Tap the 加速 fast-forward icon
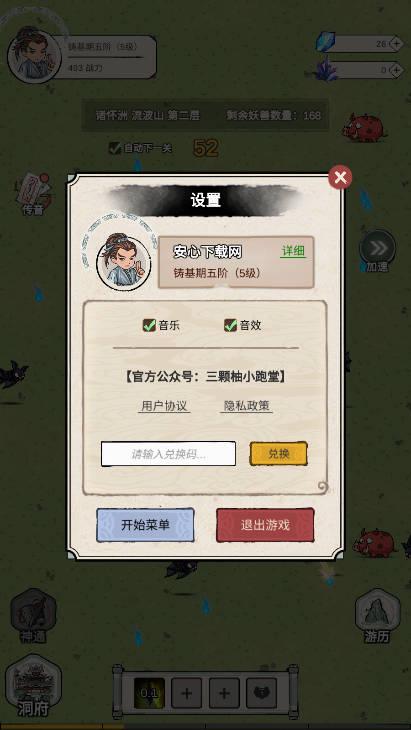Screen dimensions: 411x730 (x=377, y=251)
